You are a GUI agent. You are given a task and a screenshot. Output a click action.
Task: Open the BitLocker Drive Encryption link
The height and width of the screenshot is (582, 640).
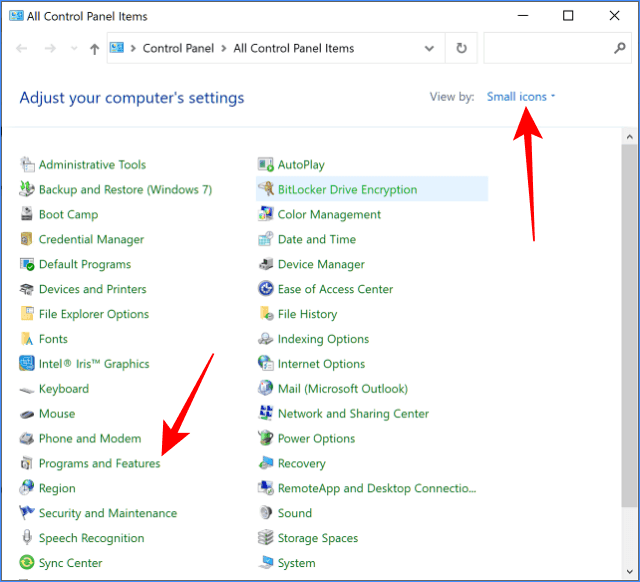(x=347, y=189)
